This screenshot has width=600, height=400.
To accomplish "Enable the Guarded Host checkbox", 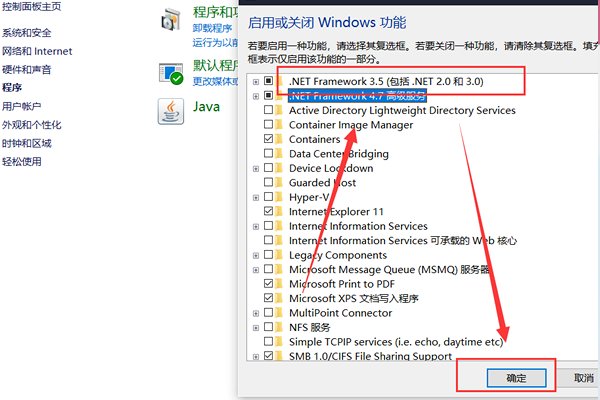I will click(x=269, y=182).
